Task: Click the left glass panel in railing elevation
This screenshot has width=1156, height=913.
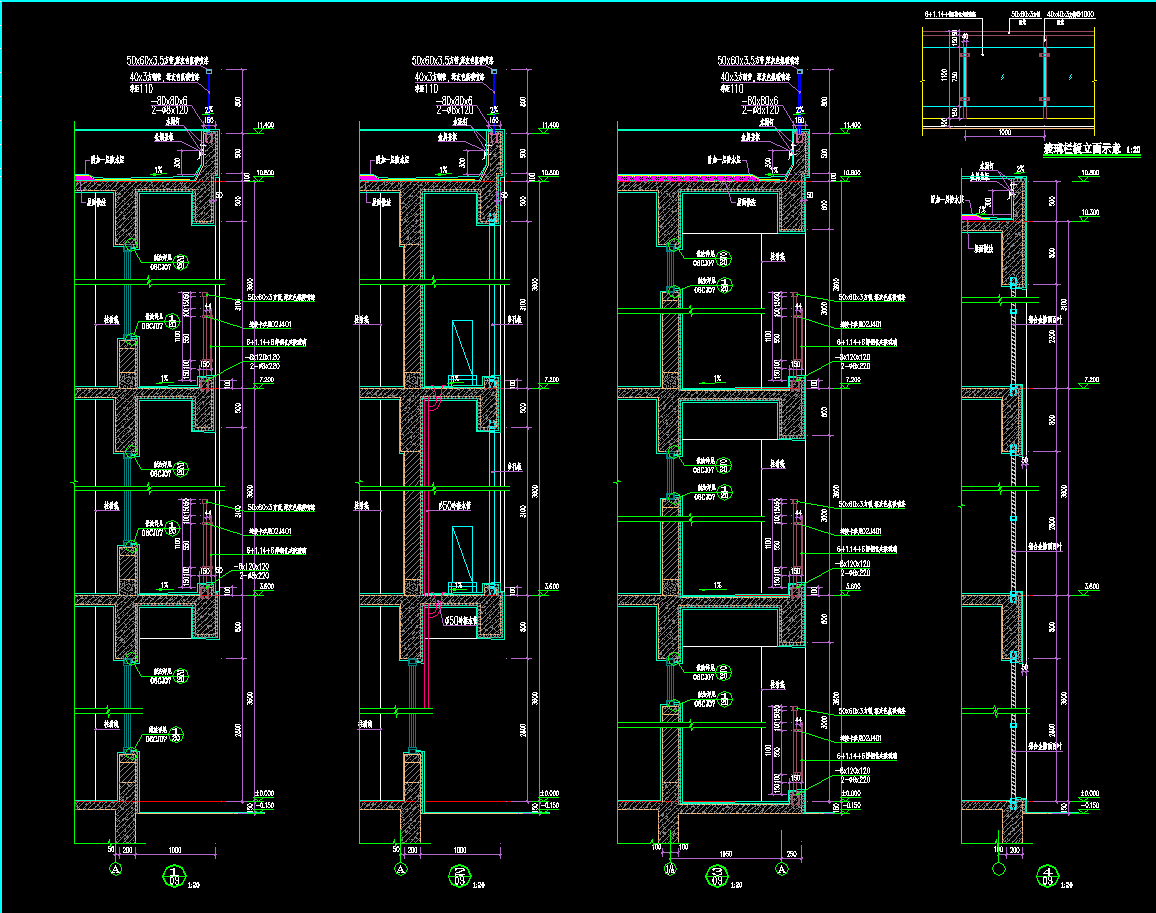Action: tap(1004, 77)
